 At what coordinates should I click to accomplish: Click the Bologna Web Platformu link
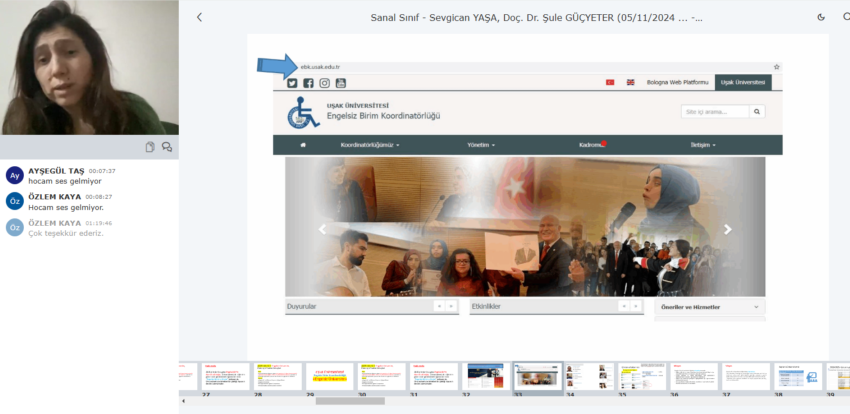(x=677, y=82)
